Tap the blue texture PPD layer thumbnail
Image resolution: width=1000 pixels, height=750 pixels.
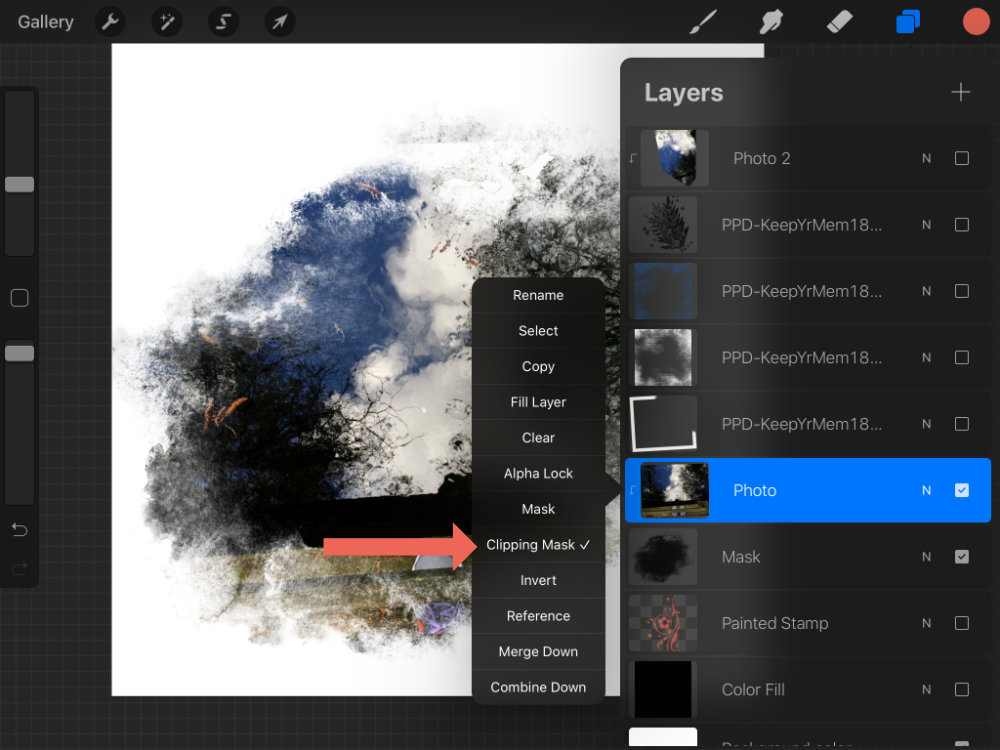point(663,291)
